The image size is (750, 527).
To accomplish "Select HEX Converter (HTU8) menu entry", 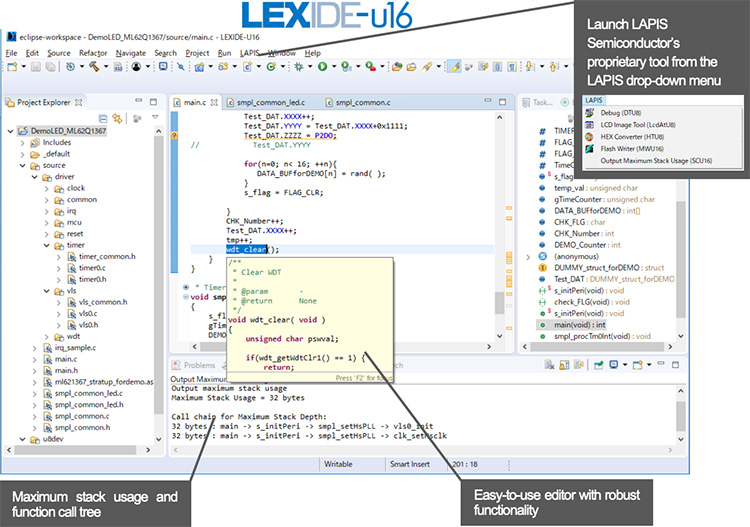I will 632,137.
